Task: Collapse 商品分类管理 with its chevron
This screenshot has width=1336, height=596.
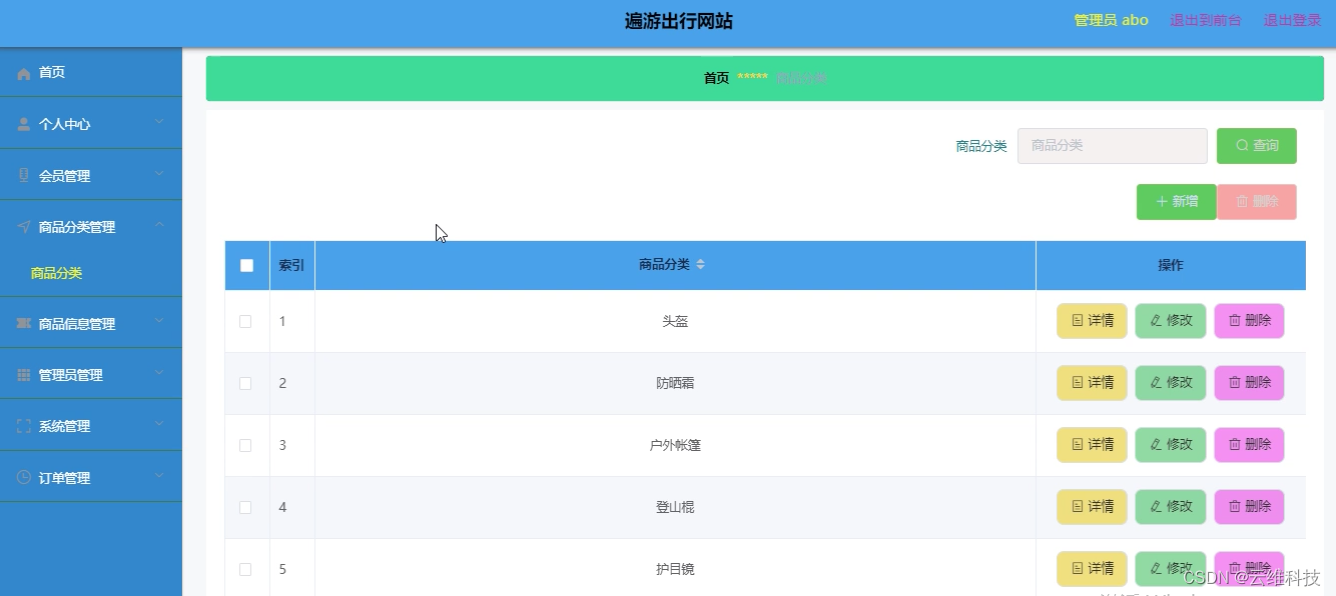Action: point(160,226)
